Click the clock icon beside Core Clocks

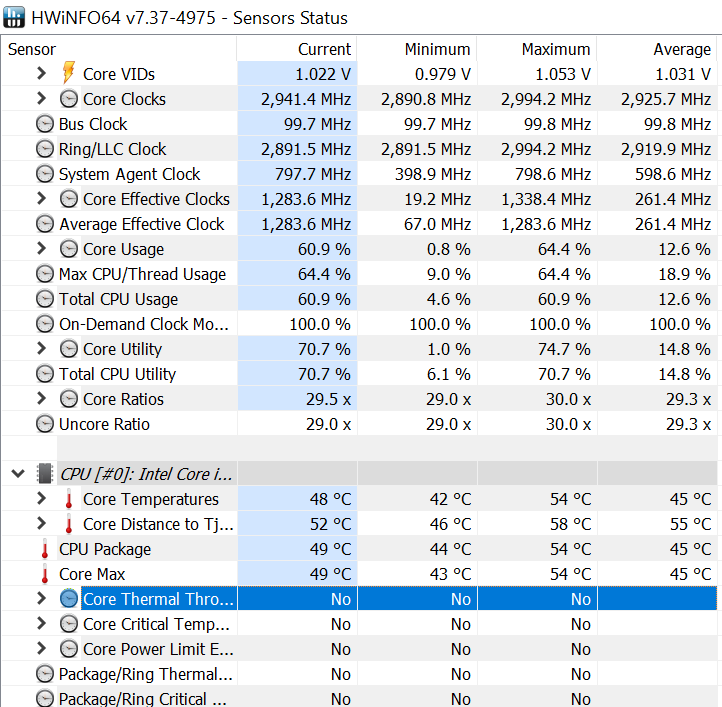[x=69, y=99]
